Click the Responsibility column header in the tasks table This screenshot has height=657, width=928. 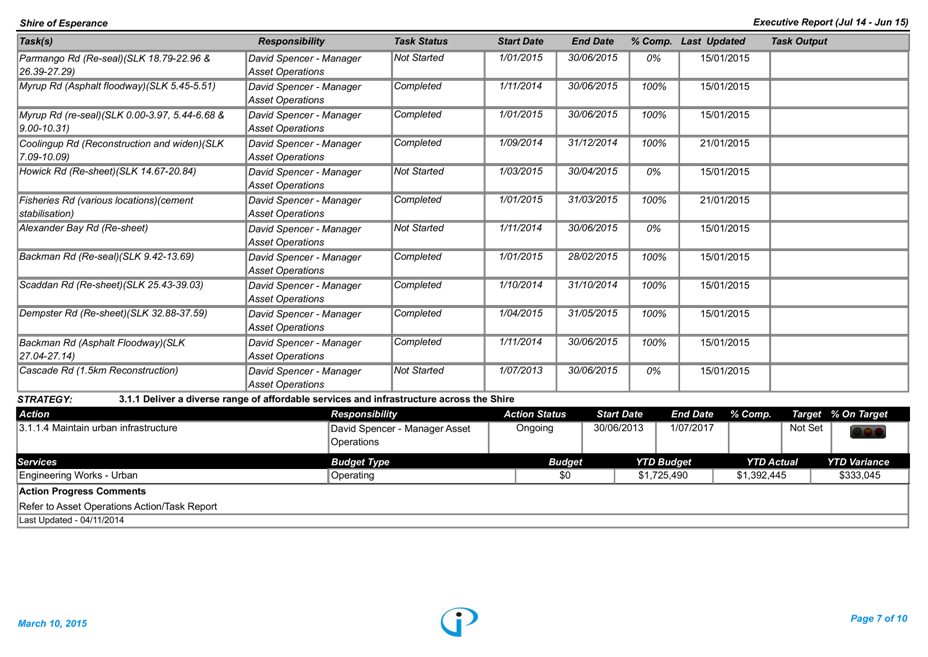291,42
